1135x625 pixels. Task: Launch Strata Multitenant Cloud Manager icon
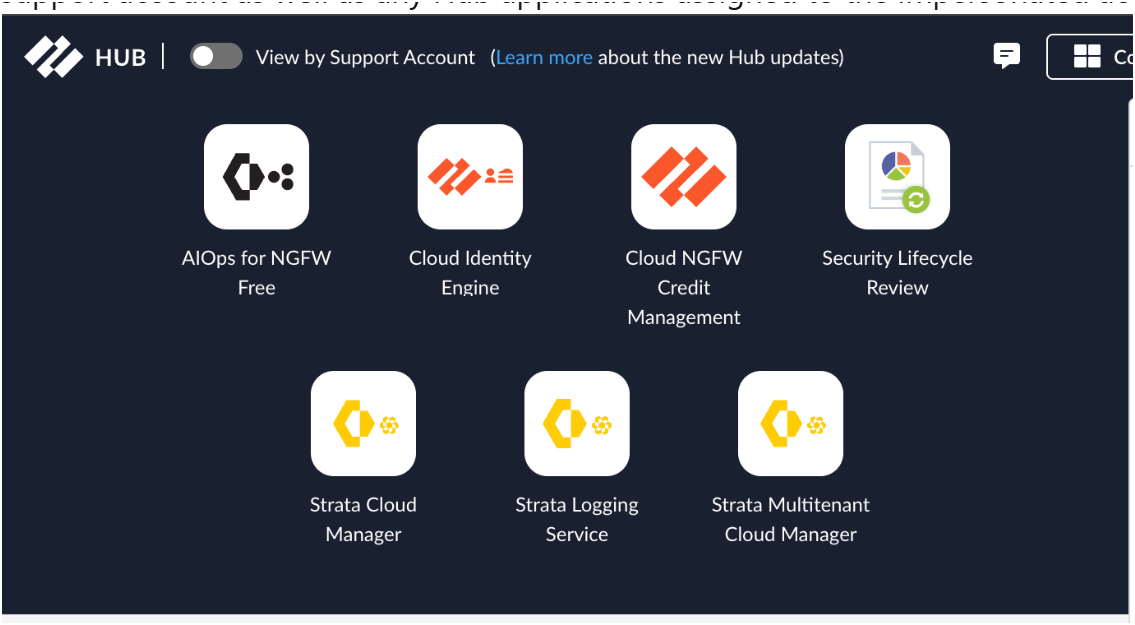(790, 423)
